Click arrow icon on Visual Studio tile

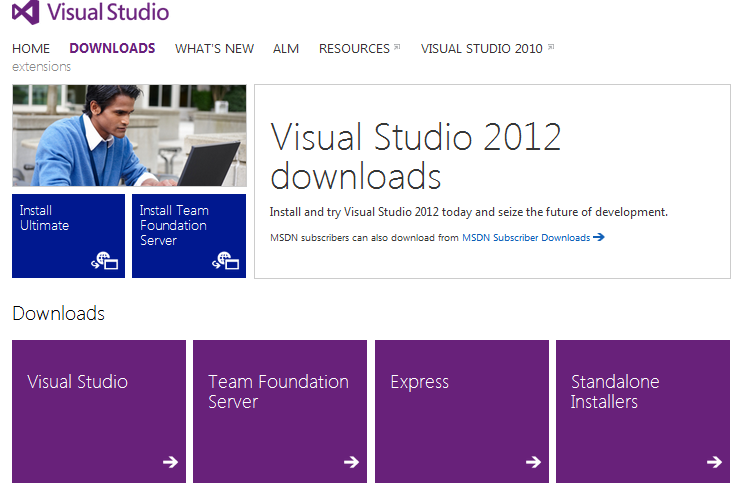click(x=170, y=462)
